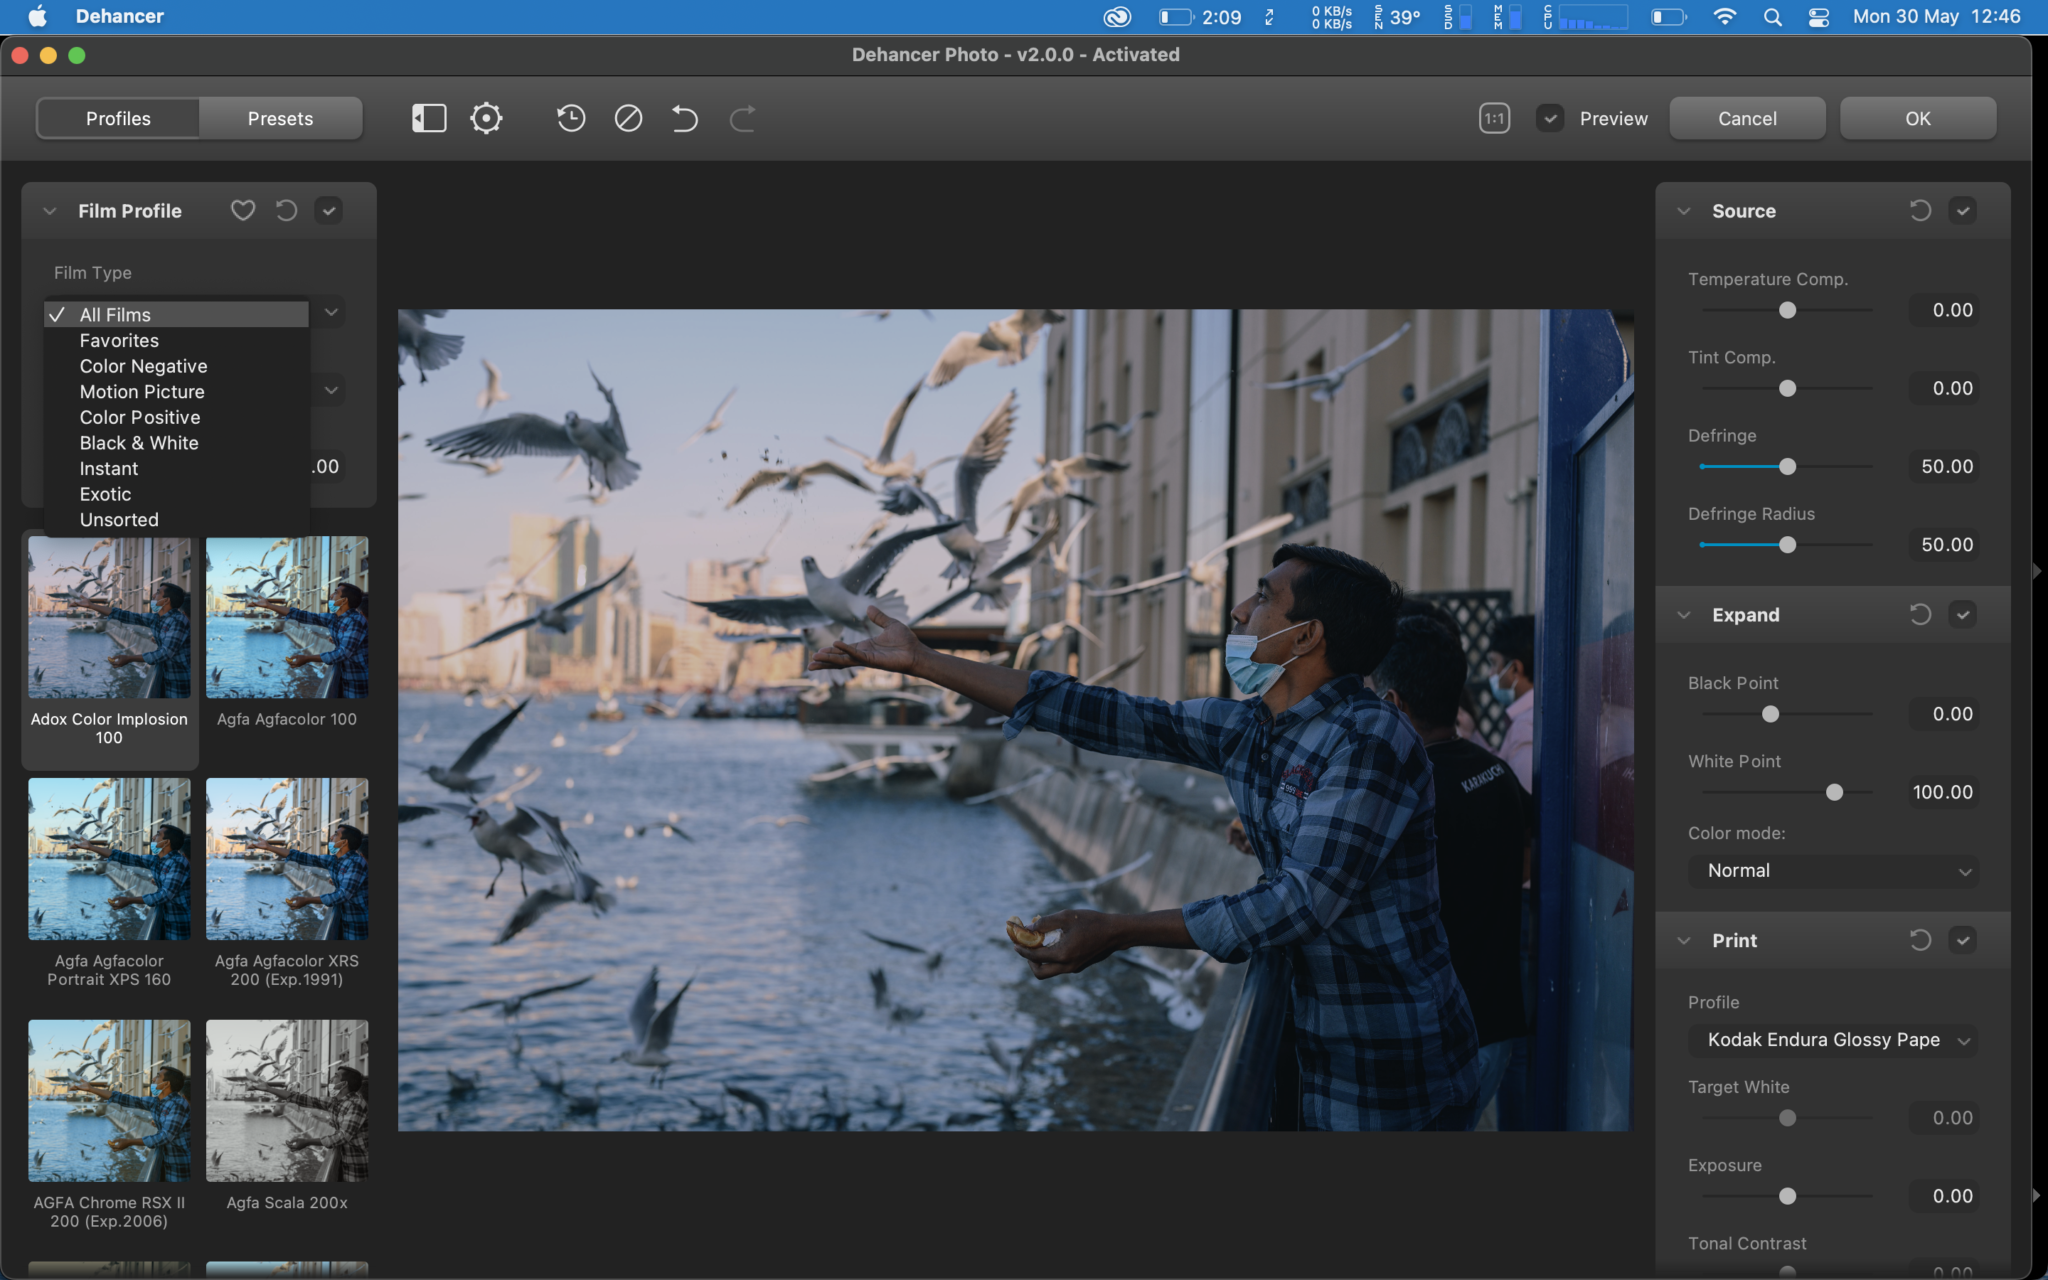2048x1280 pixels.
Task: Open settings target icon in toolbar
Action: click(486, 118)
